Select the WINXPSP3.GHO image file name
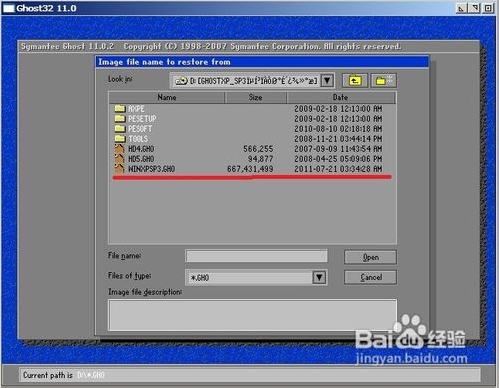The height and width of the screenshot is (388, 499). pos(152,169)
